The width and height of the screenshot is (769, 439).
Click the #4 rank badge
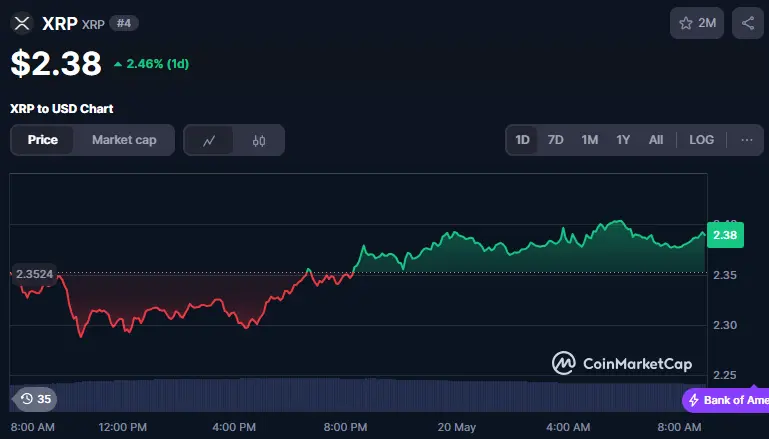tap(124, 23)
